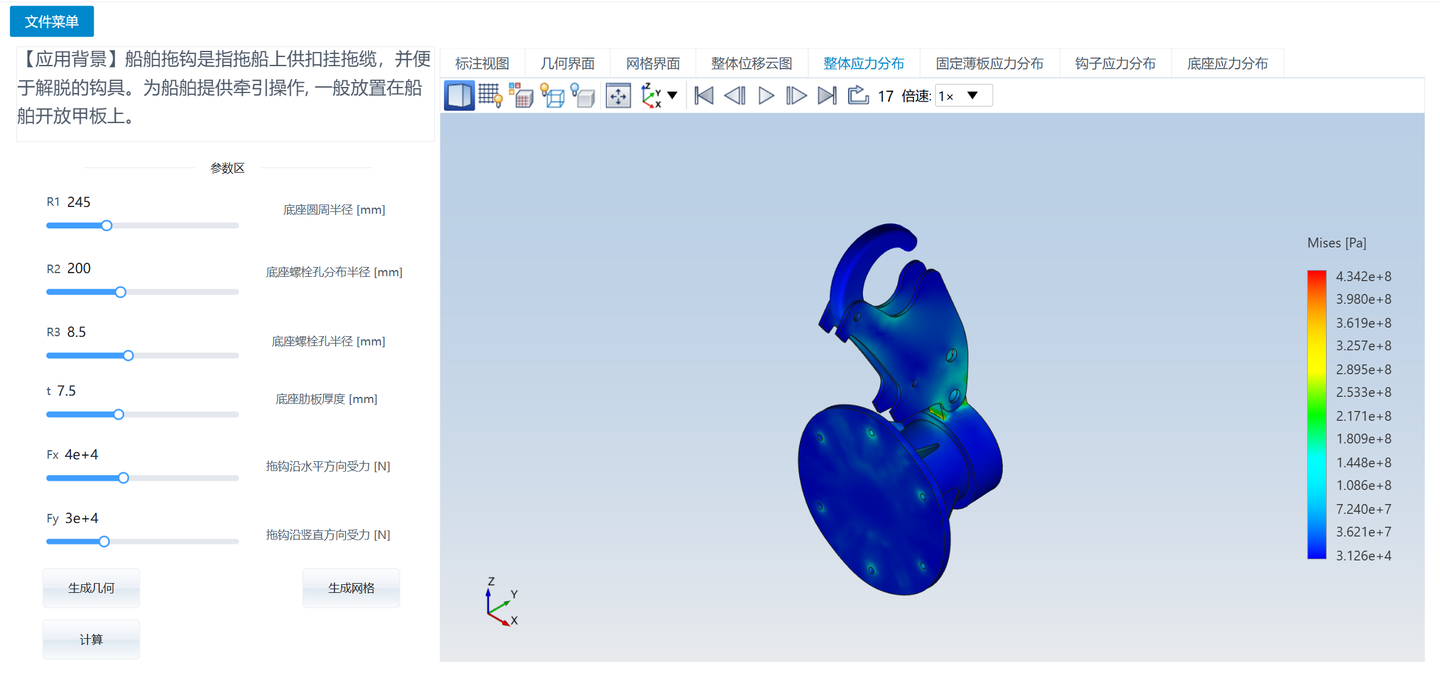Click the 拖钩沿水平方向受力 [N] label

click(x=328, y=466)
